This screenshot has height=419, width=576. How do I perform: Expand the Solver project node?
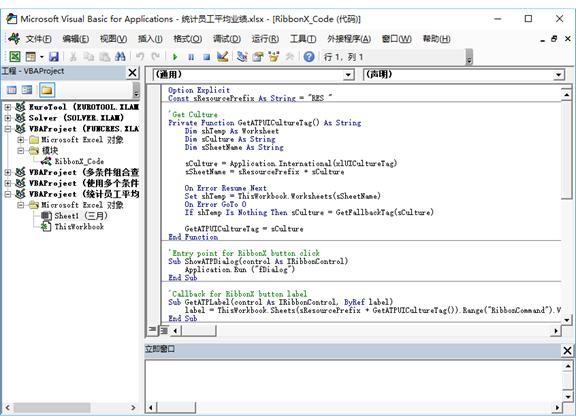[x=8, y=118]
